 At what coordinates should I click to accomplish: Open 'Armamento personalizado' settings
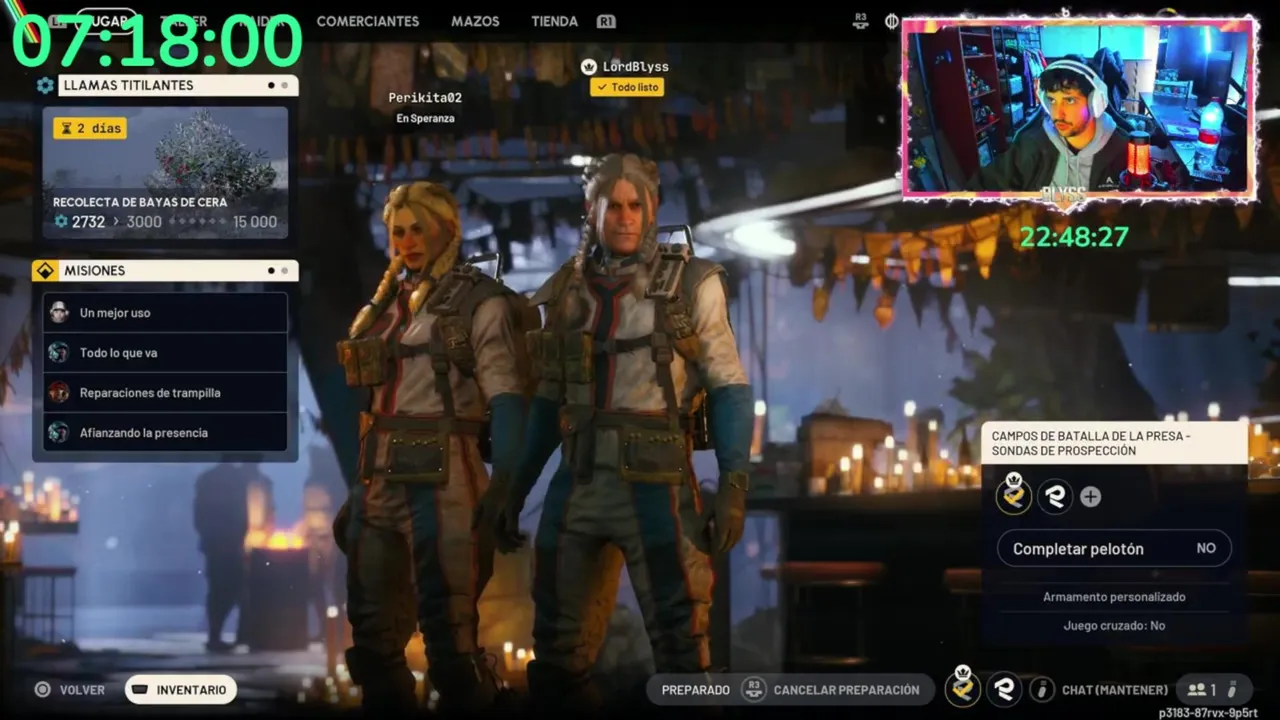(1114, 597)
